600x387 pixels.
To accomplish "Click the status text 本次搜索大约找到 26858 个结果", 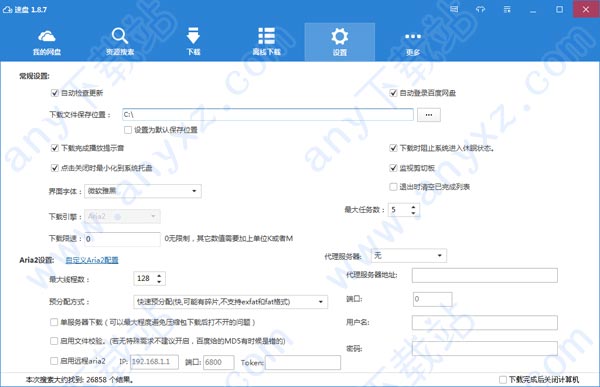I will 79,380.
